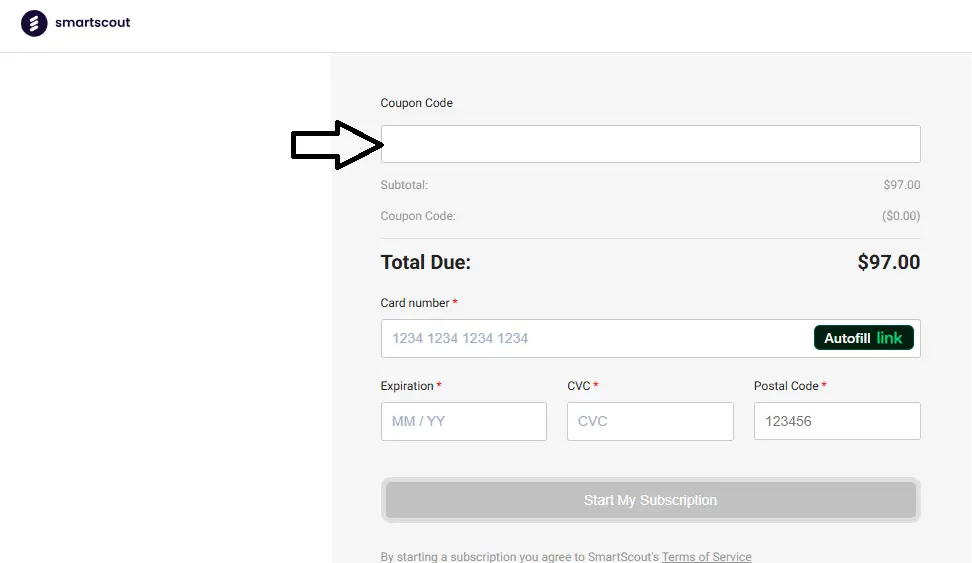
Task: Click the smartscout brand name text
Action: tap(92, 22)
